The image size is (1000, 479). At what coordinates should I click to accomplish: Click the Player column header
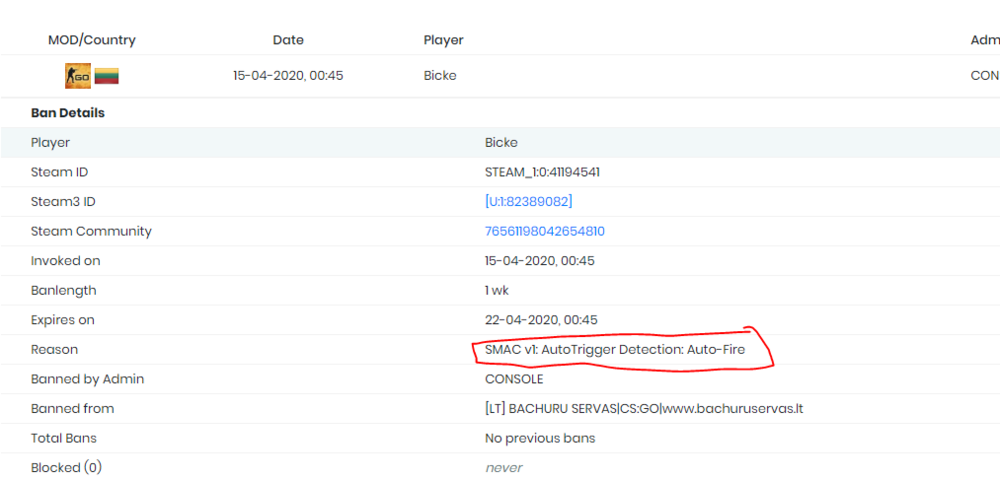pos(443,40)
